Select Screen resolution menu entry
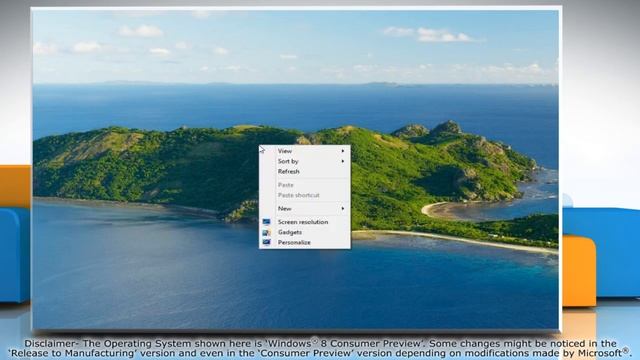 tap(304, 222)
